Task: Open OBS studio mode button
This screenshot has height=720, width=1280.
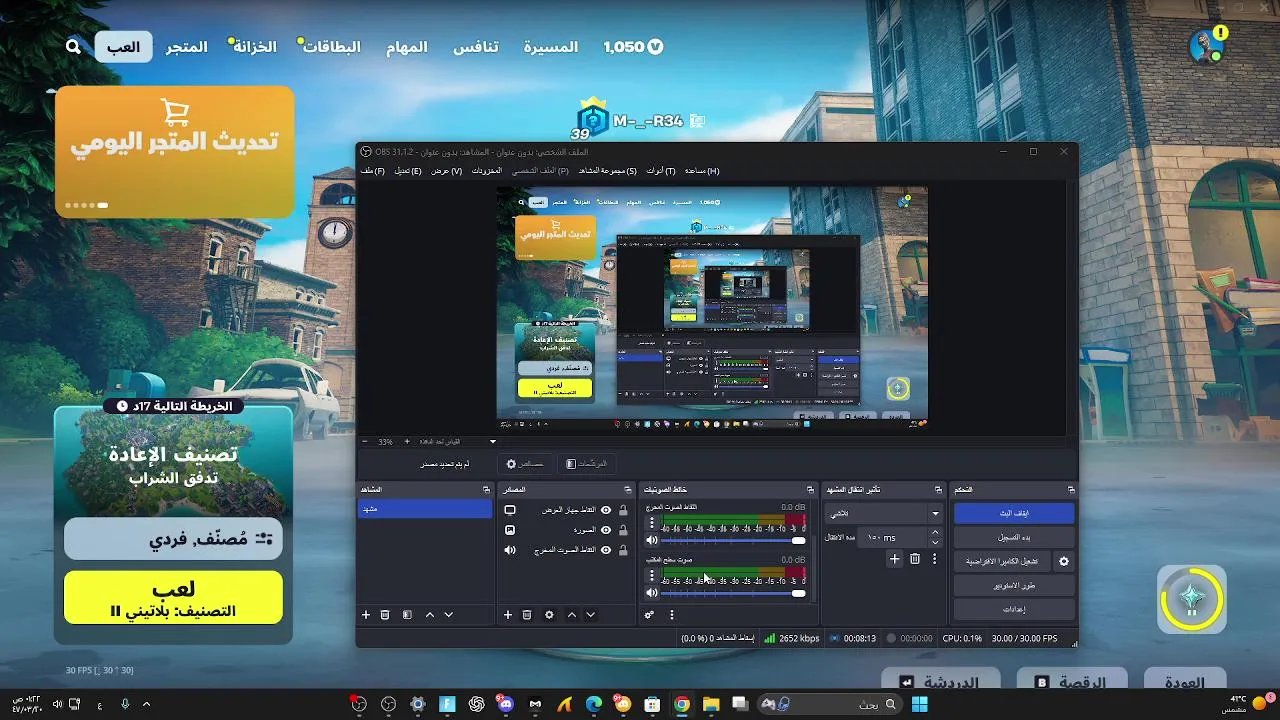Action: [x=1014, y=585]
